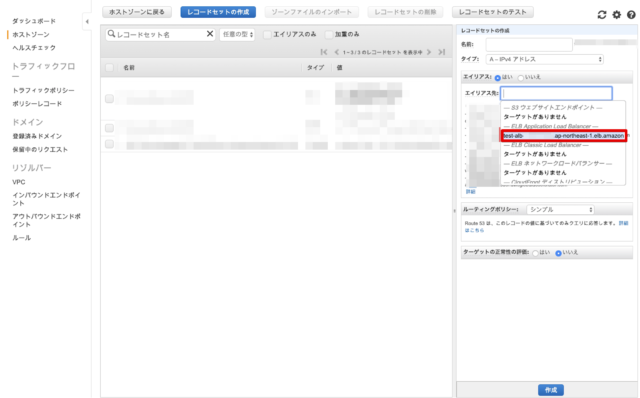Set target health evaluation to いいえ

[558, 253]
